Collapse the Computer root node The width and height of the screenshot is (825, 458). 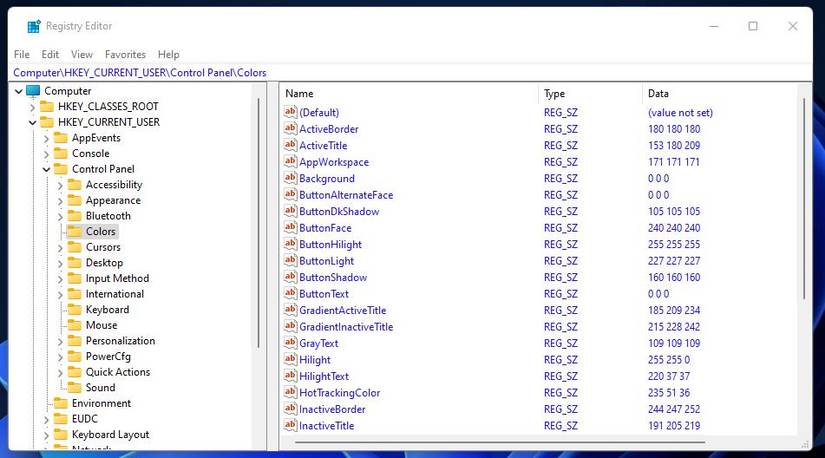pos(18,92)
